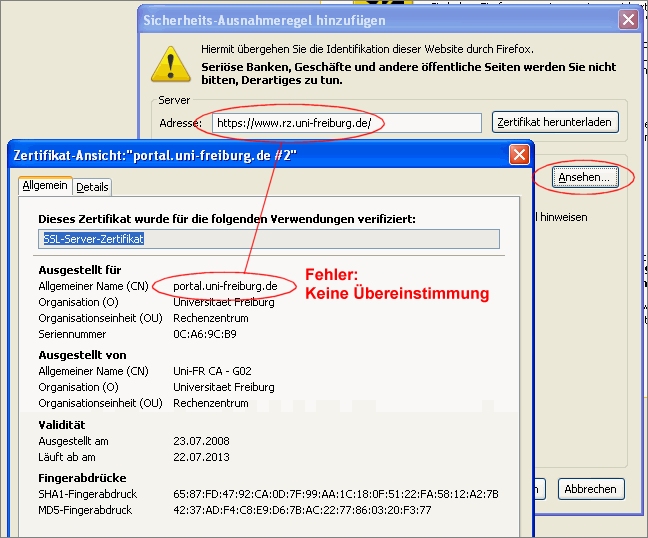Close the Sicherheits-Ausnahmeregel hinzufügen dialog
Image resolution: width=648 pixels, height=538 pixels.
628,19
